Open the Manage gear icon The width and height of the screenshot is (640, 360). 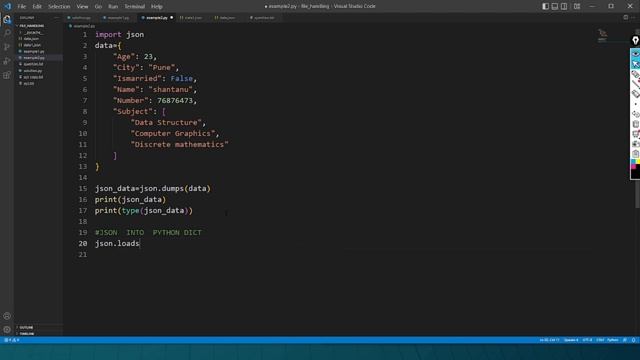click(x=7, y=329)
